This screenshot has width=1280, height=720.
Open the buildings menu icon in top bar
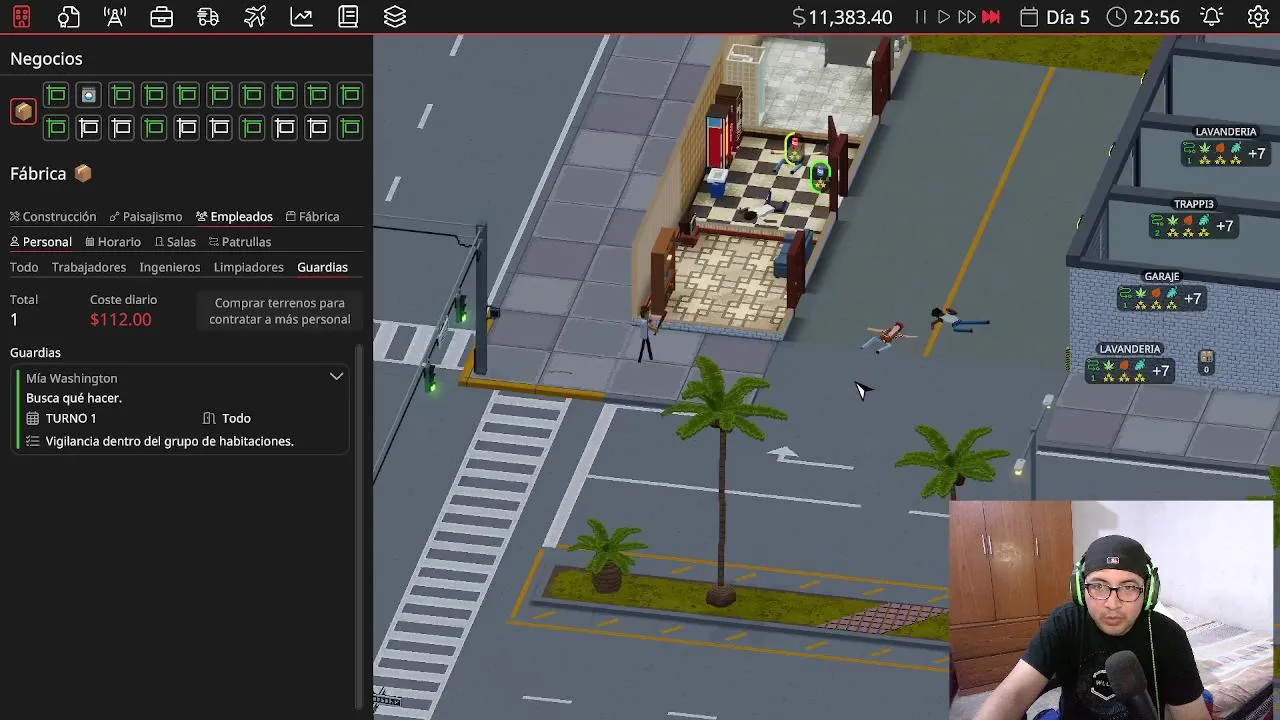(21, 17)
